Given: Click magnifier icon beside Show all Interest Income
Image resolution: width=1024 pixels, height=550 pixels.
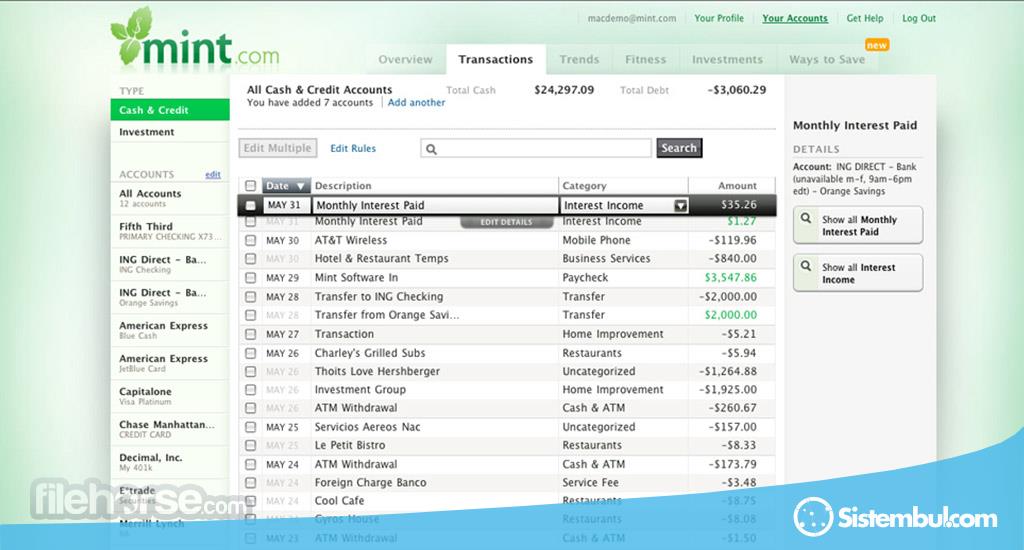Looking at the screenshot, I should (x=806, y=266).
